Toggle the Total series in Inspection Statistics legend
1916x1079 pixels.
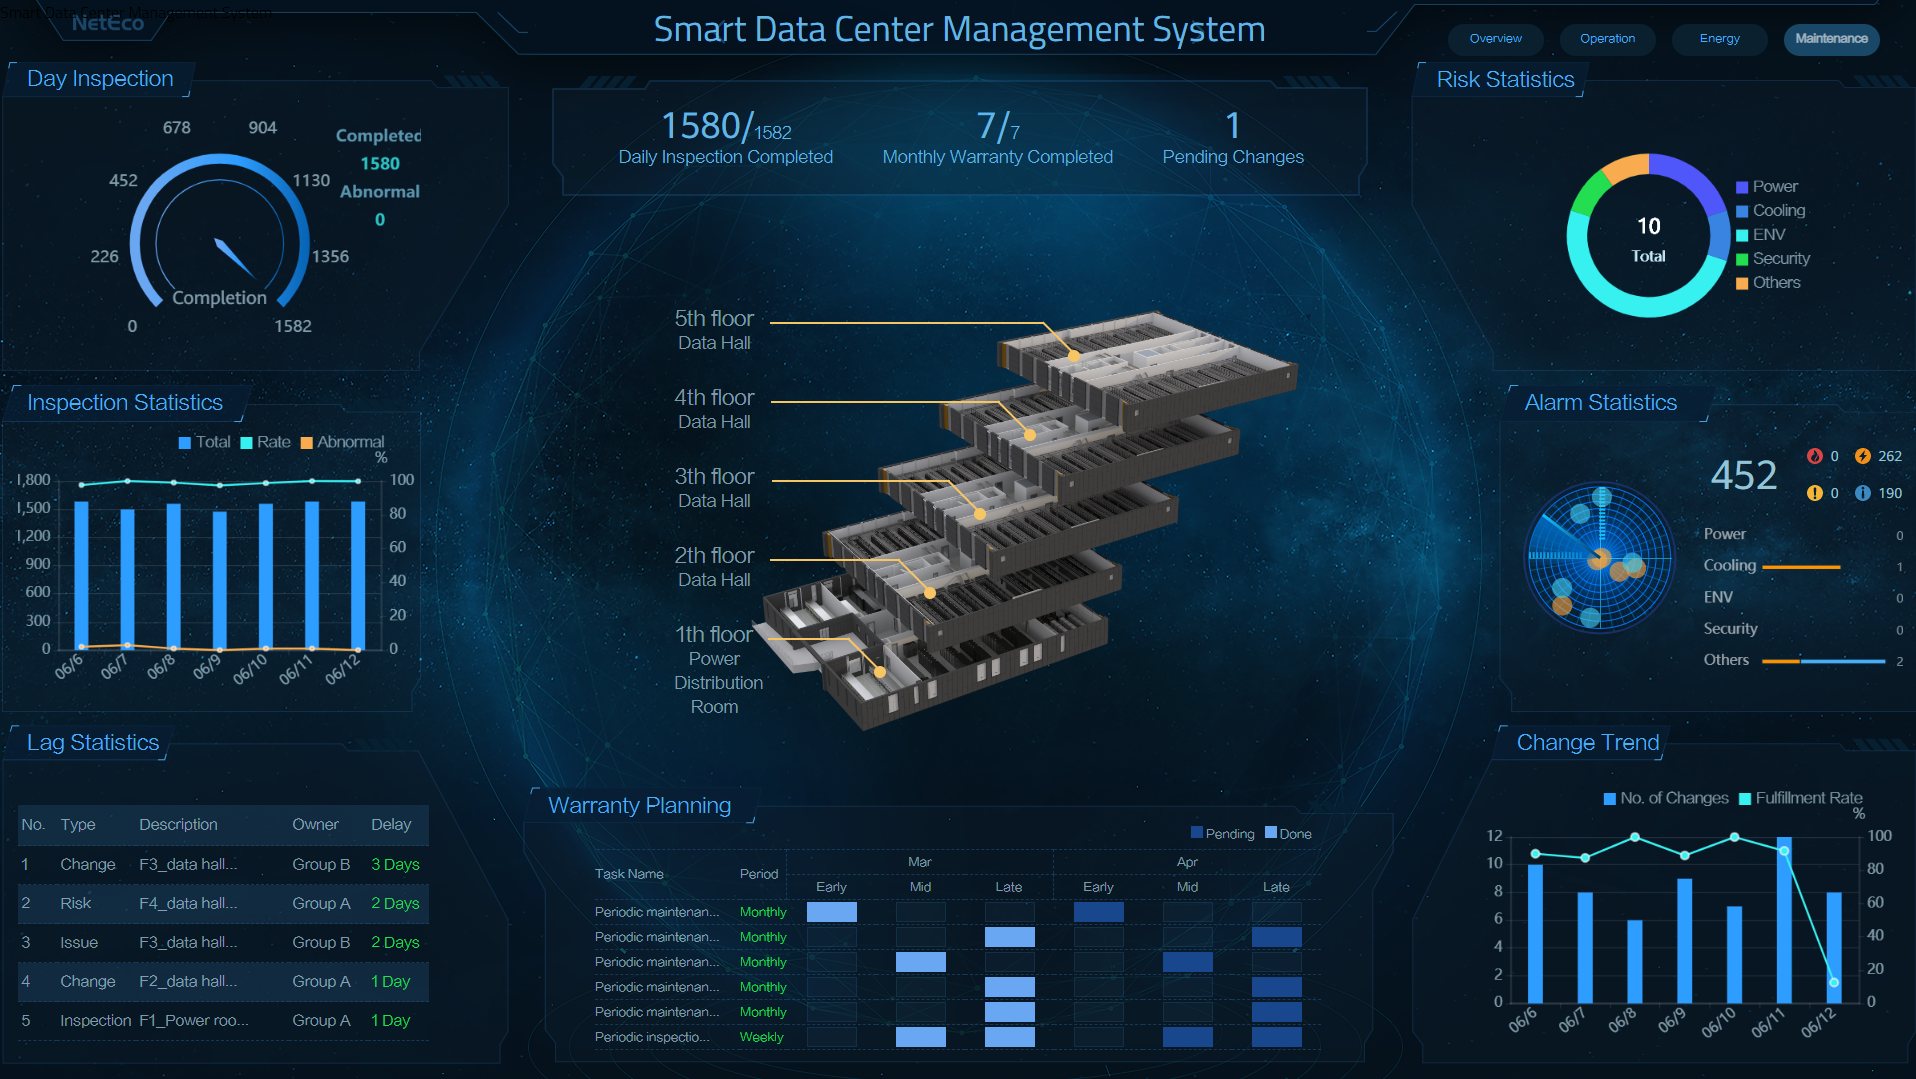204,442
